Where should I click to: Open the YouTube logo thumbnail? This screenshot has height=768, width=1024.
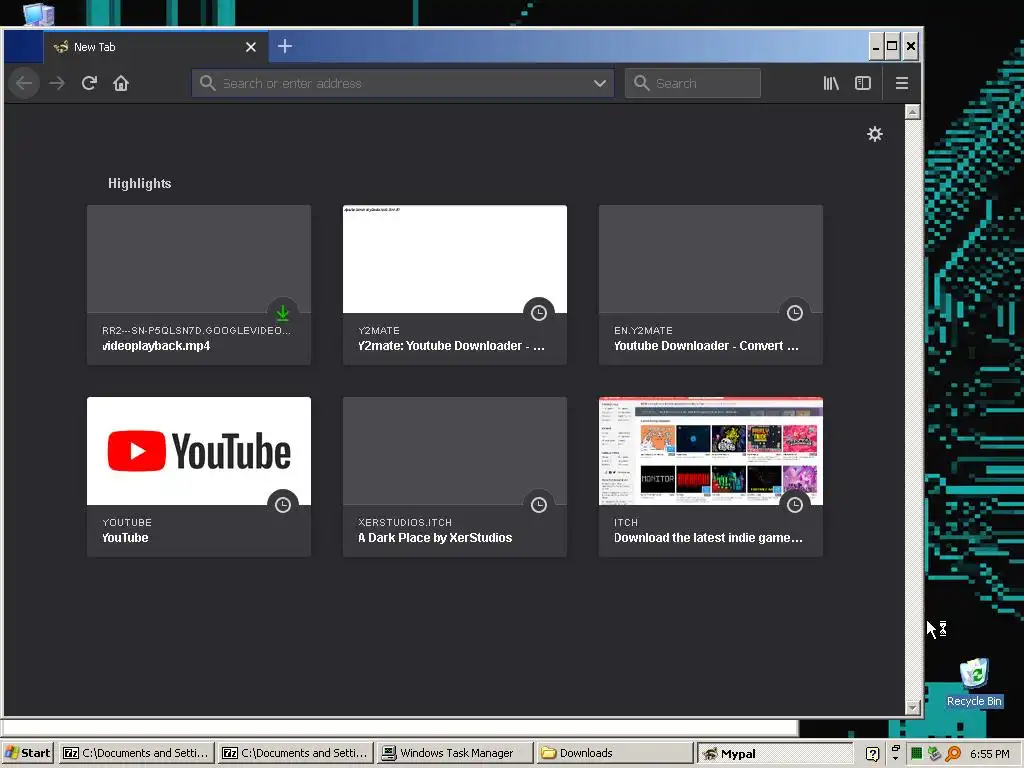199,451
